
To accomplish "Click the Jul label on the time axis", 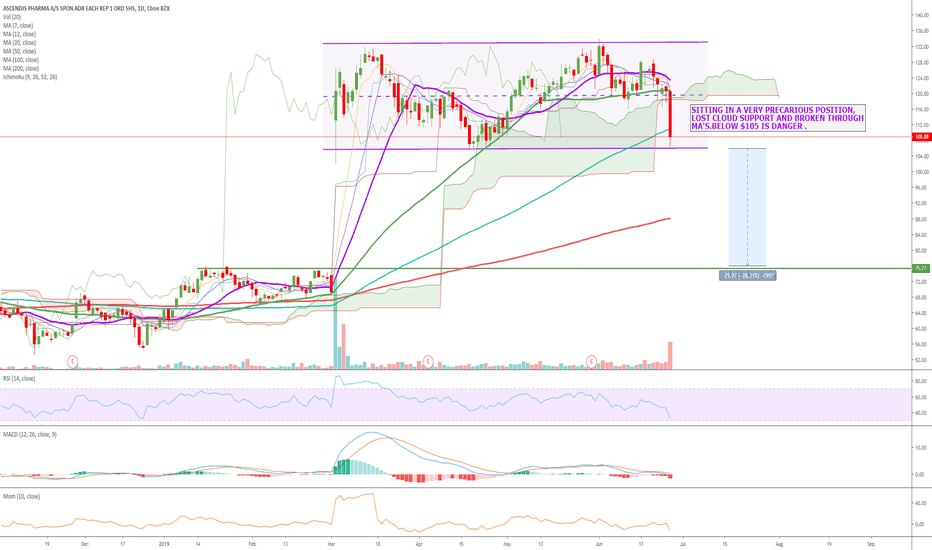I will 682,543.
